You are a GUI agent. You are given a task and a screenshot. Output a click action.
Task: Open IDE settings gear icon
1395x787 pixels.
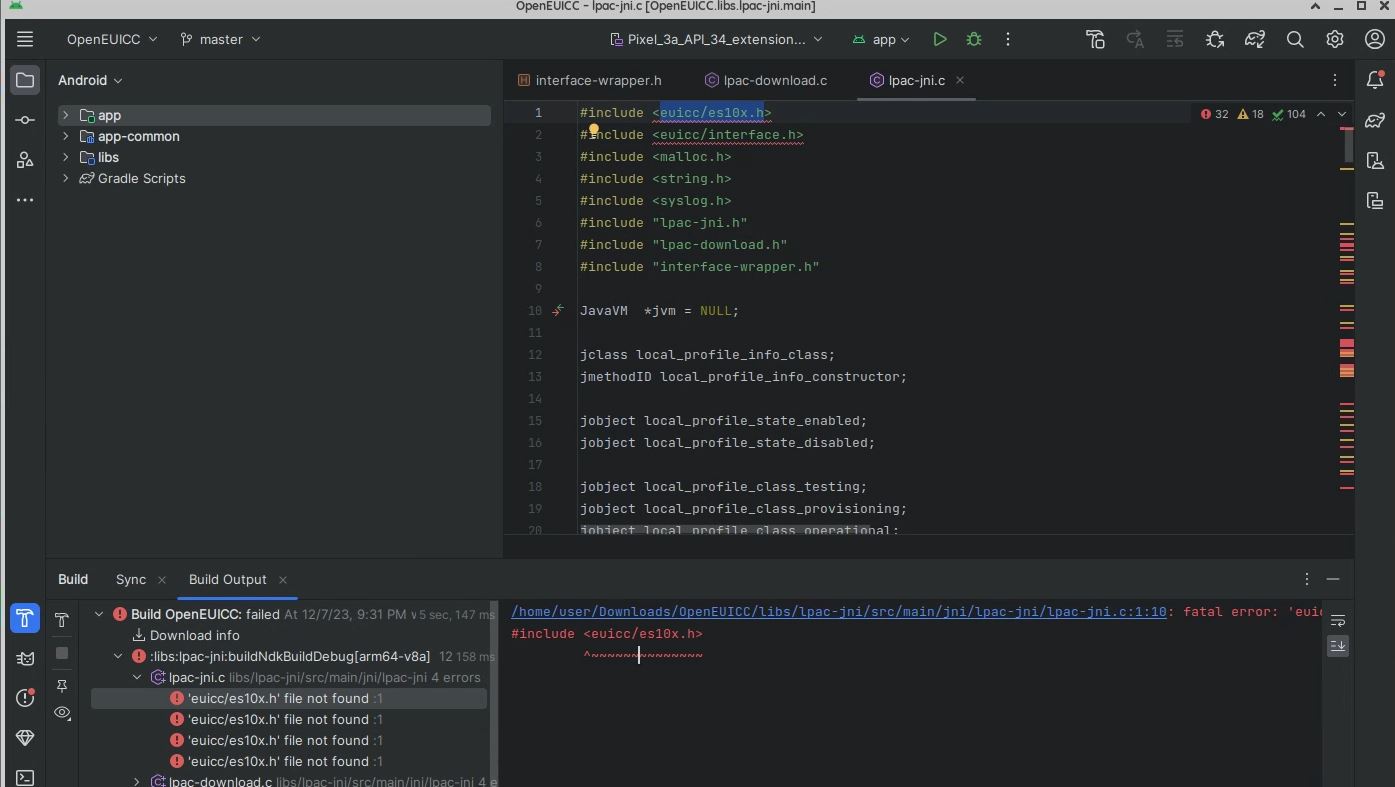pos(1335,39)
